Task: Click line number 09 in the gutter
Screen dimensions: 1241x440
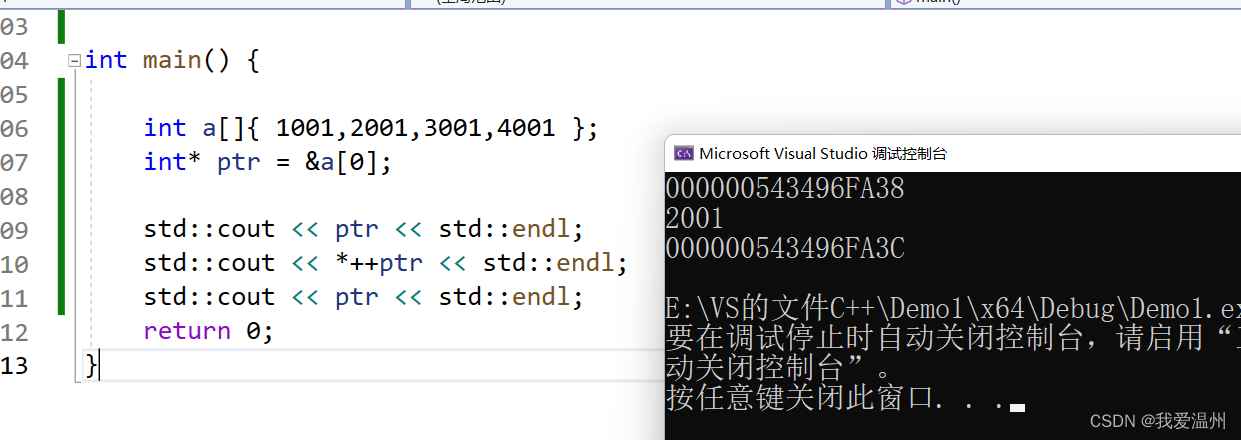Action: click(15, 230)
